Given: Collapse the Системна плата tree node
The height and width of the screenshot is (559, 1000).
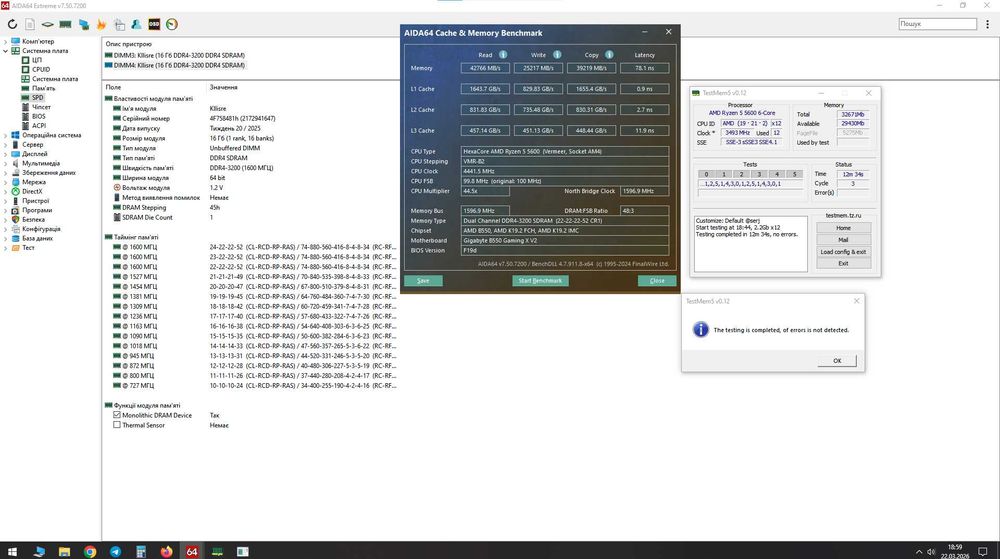Looking at the screenshot, I should (x=6, y=51).
